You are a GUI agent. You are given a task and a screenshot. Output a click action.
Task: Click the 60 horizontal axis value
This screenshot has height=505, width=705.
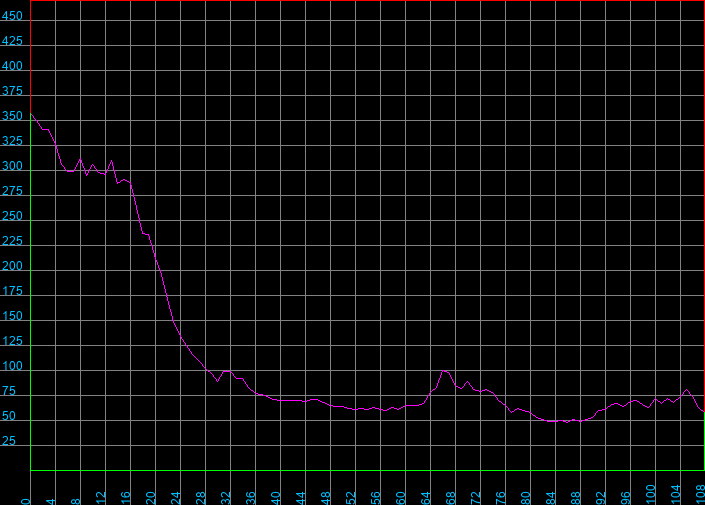tap(401, 498)
